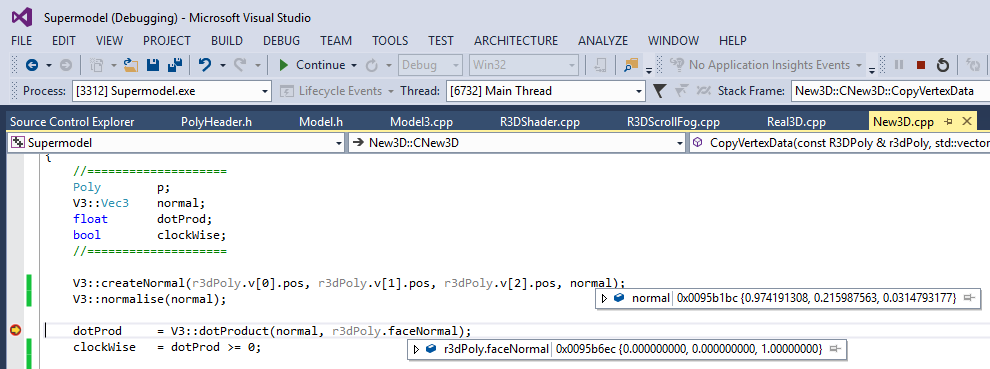990x369 pixels.
Task: Click the thread filter funnel icon
Action: [659, 91]
